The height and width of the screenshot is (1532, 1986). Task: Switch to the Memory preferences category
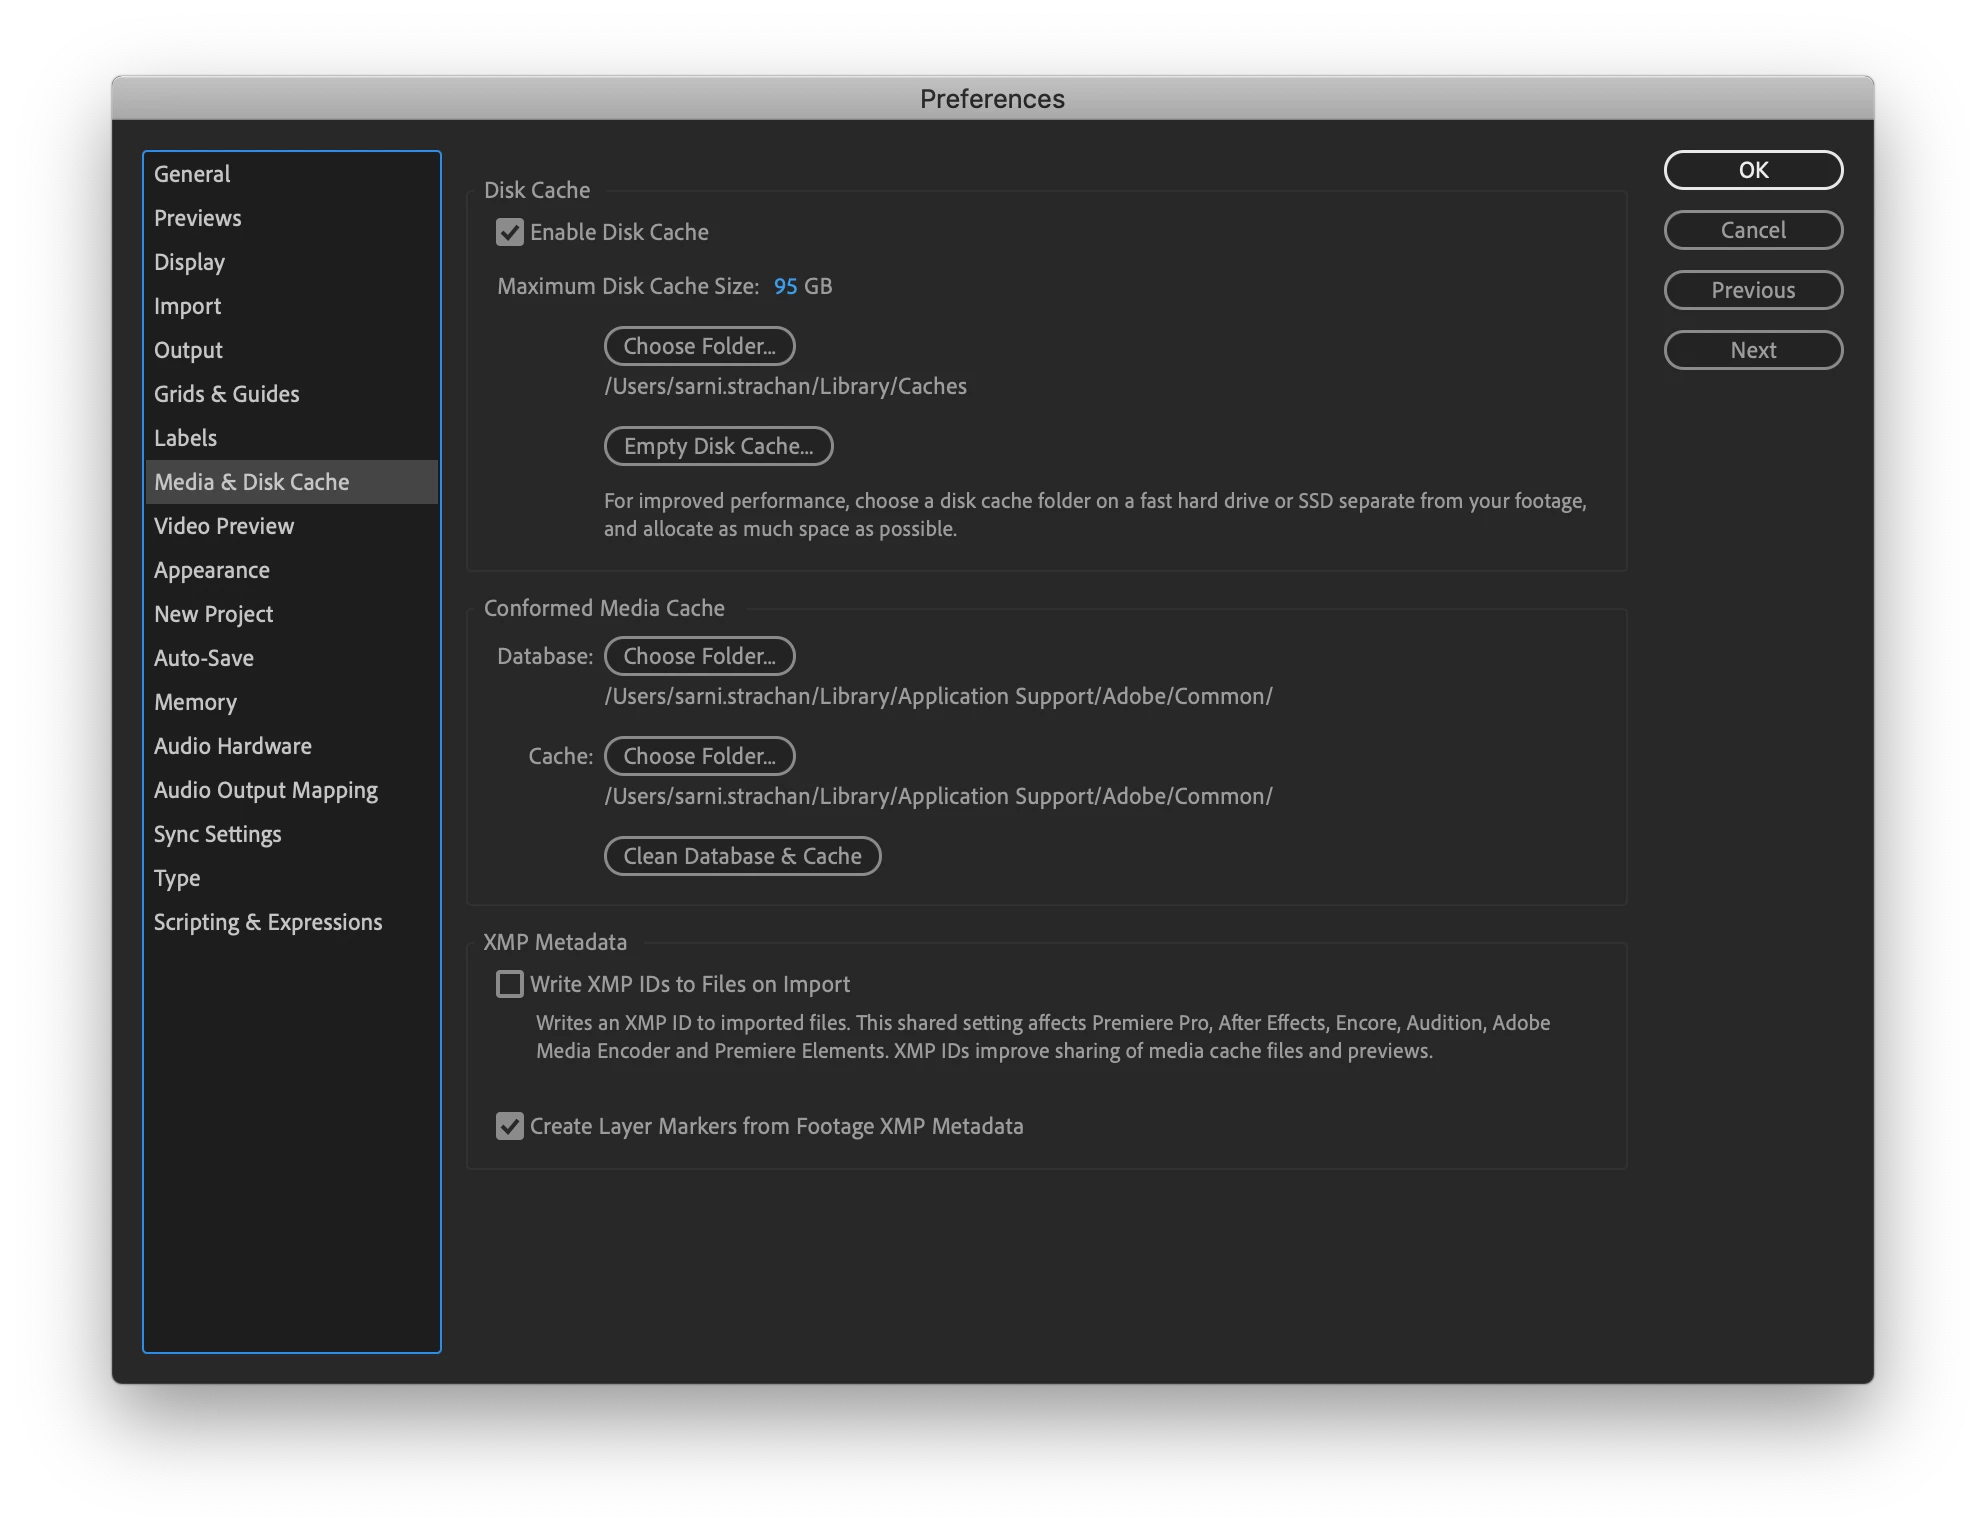[195, 702]
